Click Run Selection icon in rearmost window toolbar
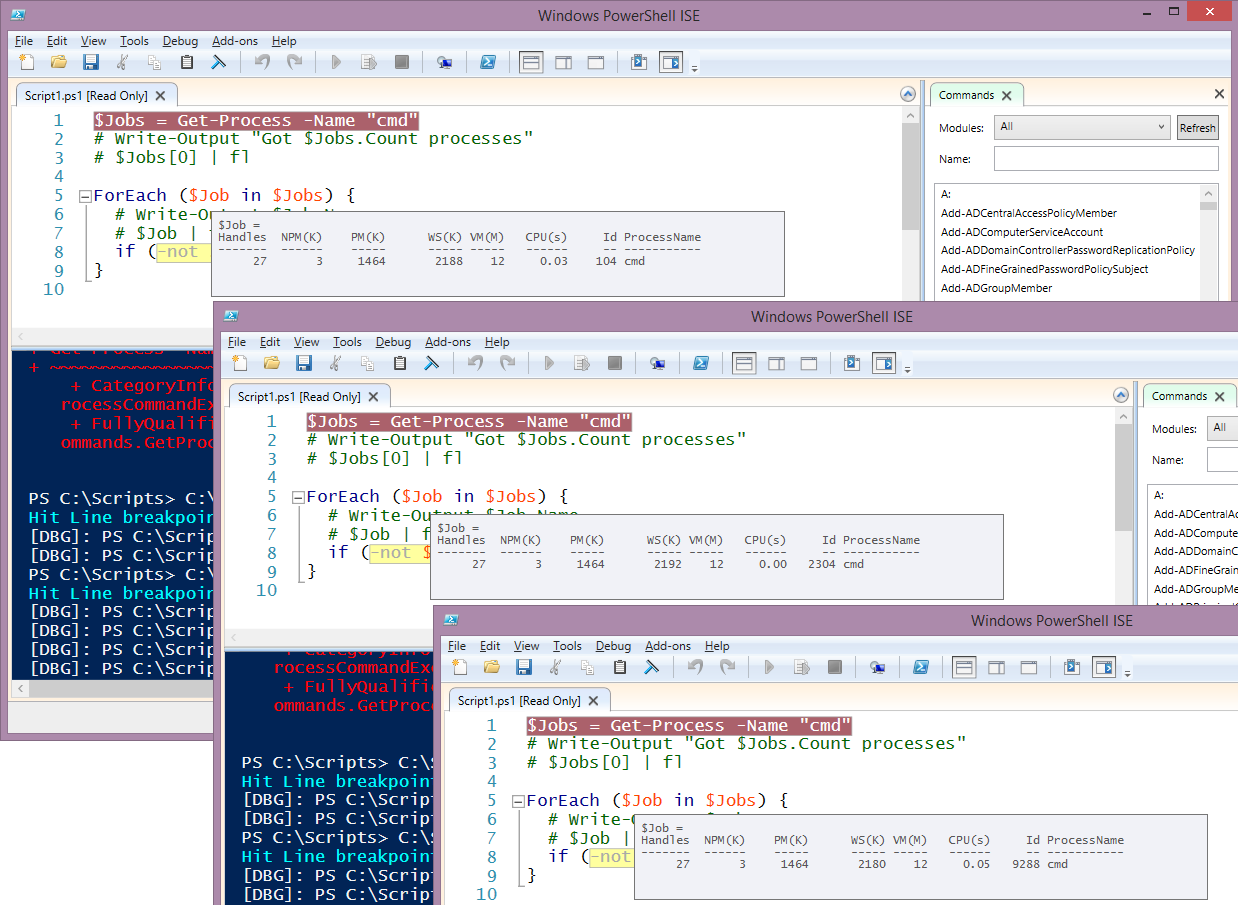1238x905 pixels. coord(369,62)
